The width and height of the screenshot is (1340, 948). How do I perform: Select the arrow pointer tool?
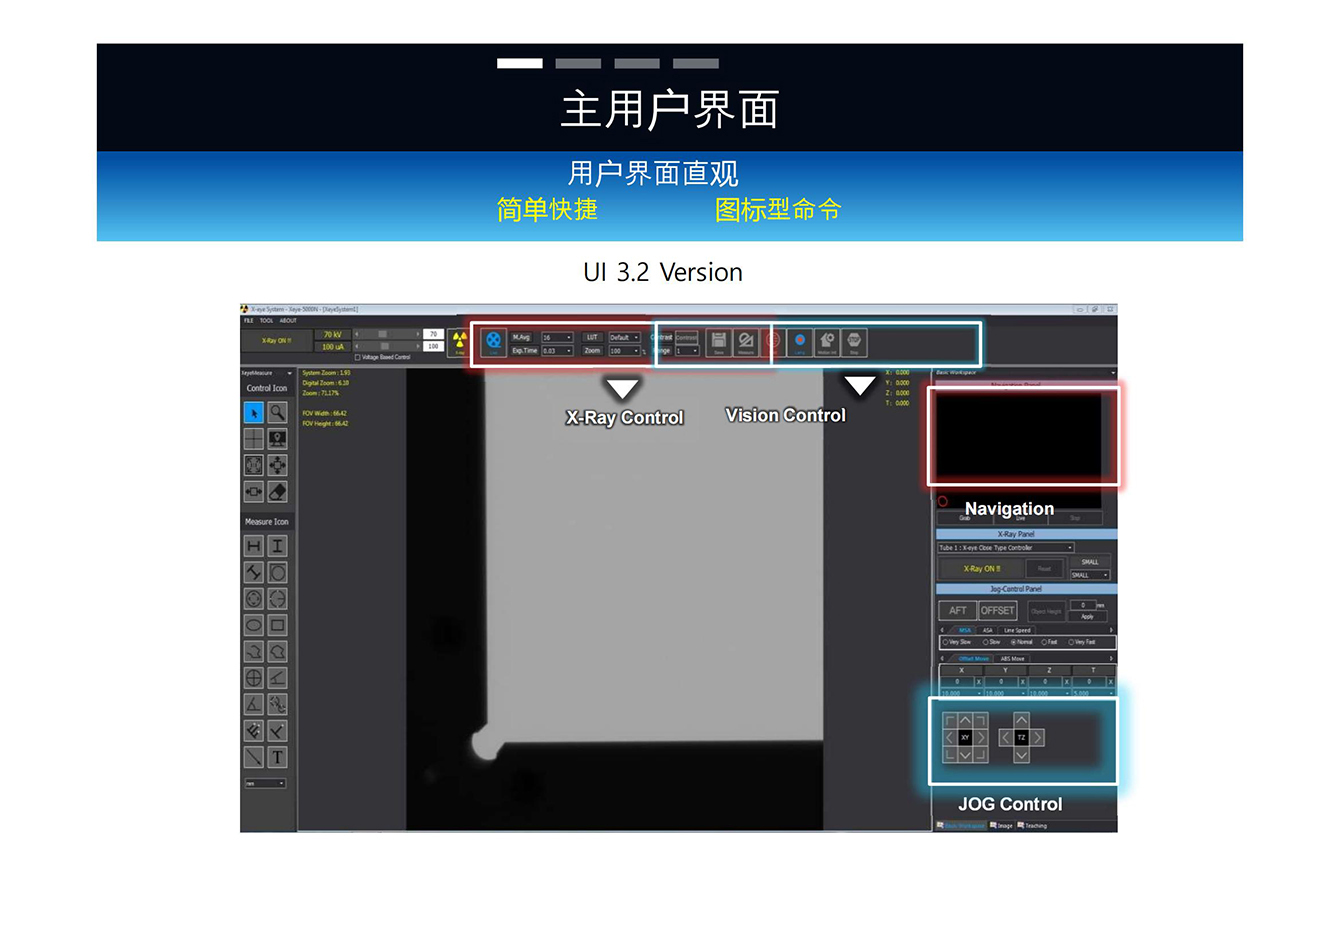click(254, 413)
